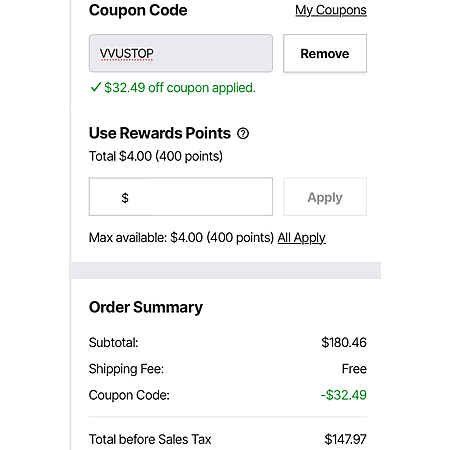Click the Use Rewards Points heading
The height and width of the screenshot is (450, 450).
(160, 133)
